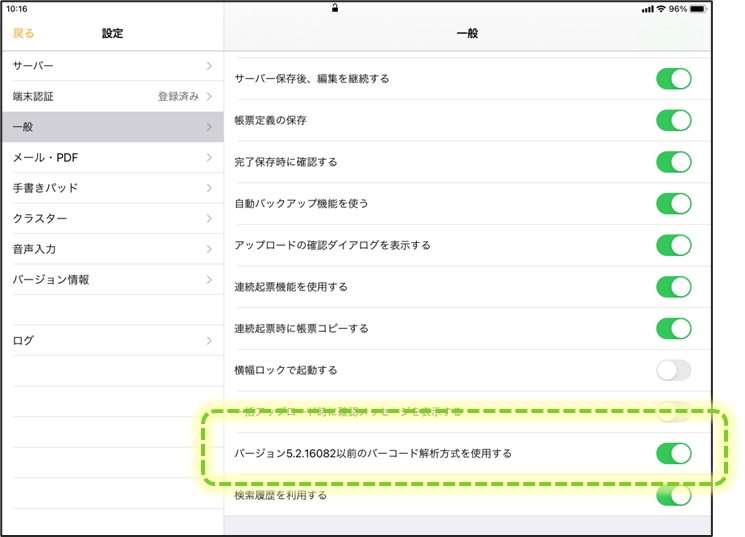Toggle バージョン5.2.16082以前のバーコード解析方式 switch
Screen dimensions: 745x537
click(674, 453)
